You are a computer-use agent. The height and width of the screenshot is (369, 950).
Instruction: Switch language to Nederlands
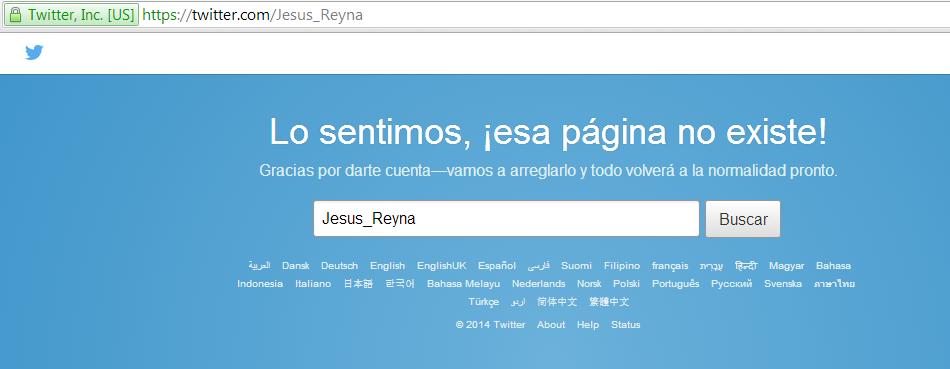(539, 284)
